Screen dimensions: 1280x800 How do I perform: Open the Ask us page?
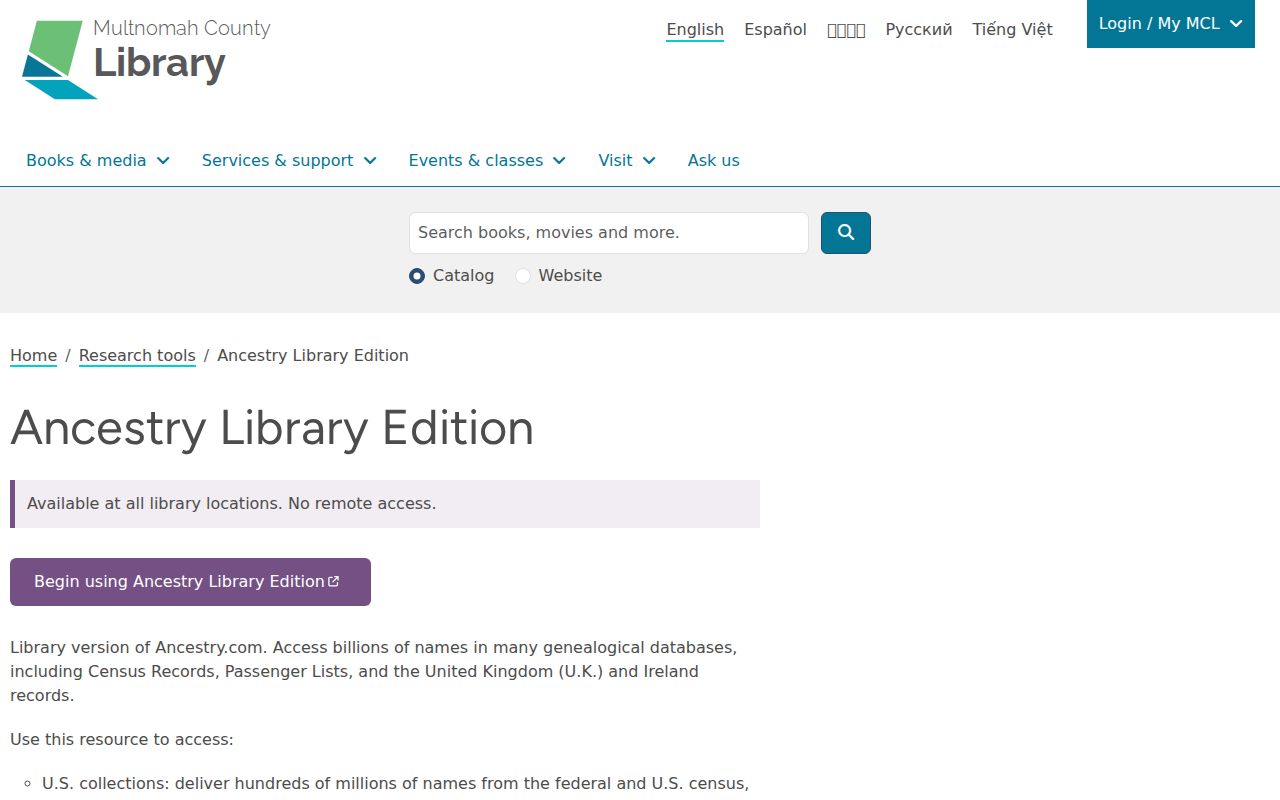(x=714, y=161)
